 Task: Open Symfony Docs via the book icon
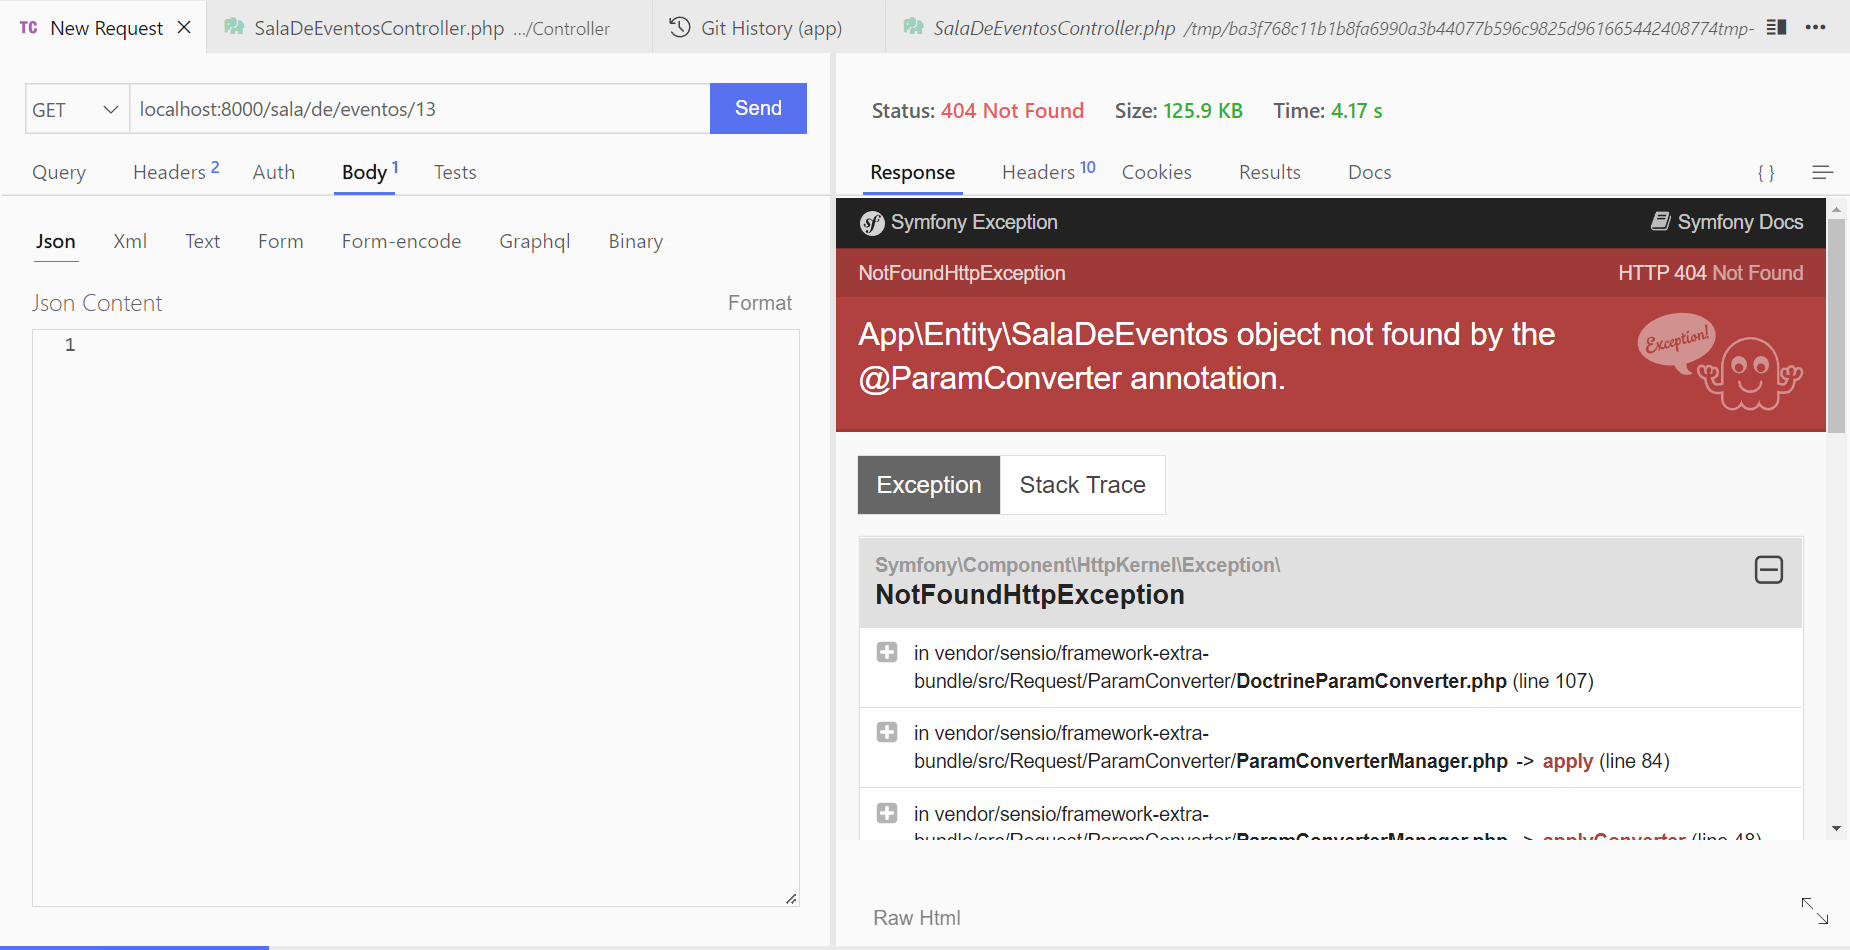[1660, 222]
